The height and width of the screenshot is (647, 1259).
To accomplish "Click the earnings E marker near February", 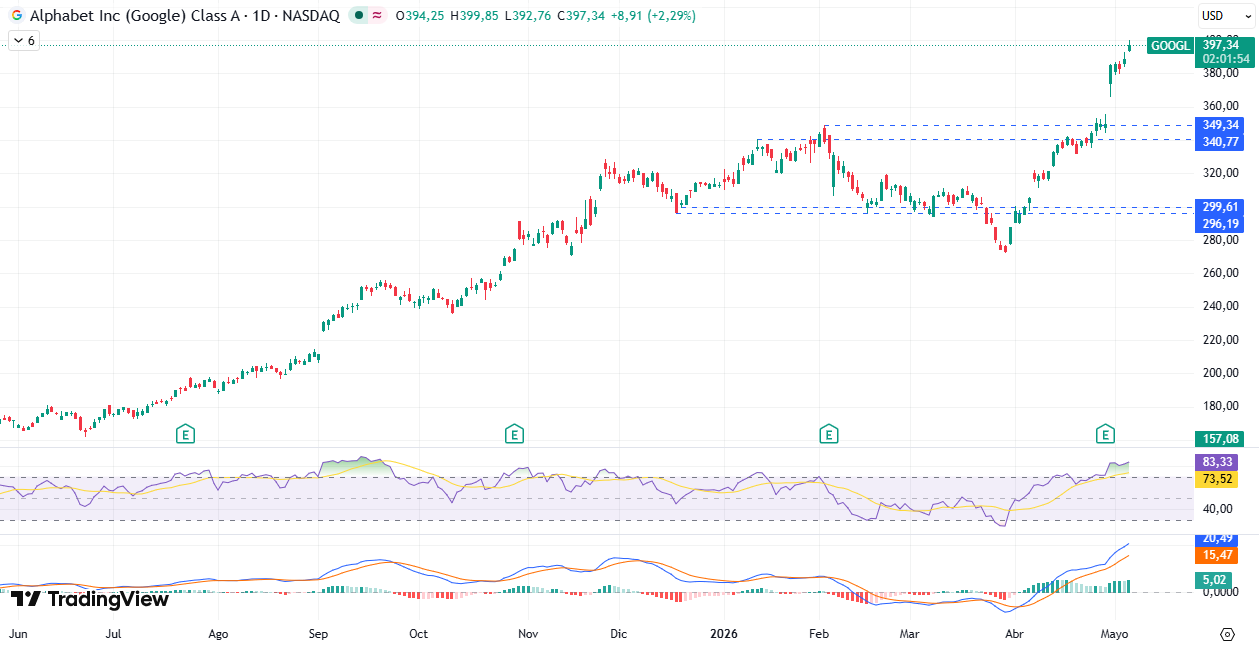I will coord(828,434).
